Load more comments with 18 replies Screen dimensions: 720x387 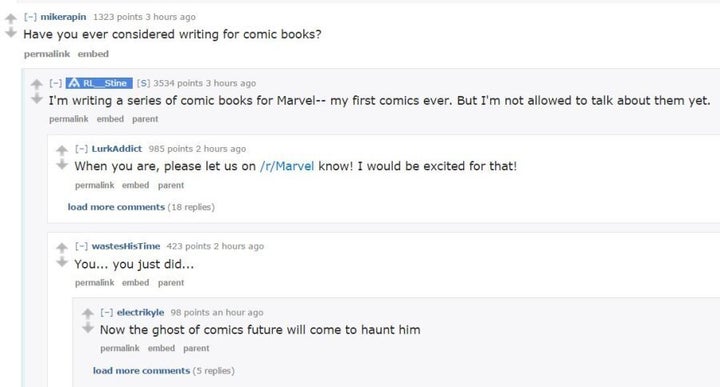click(x=141, y=207)
